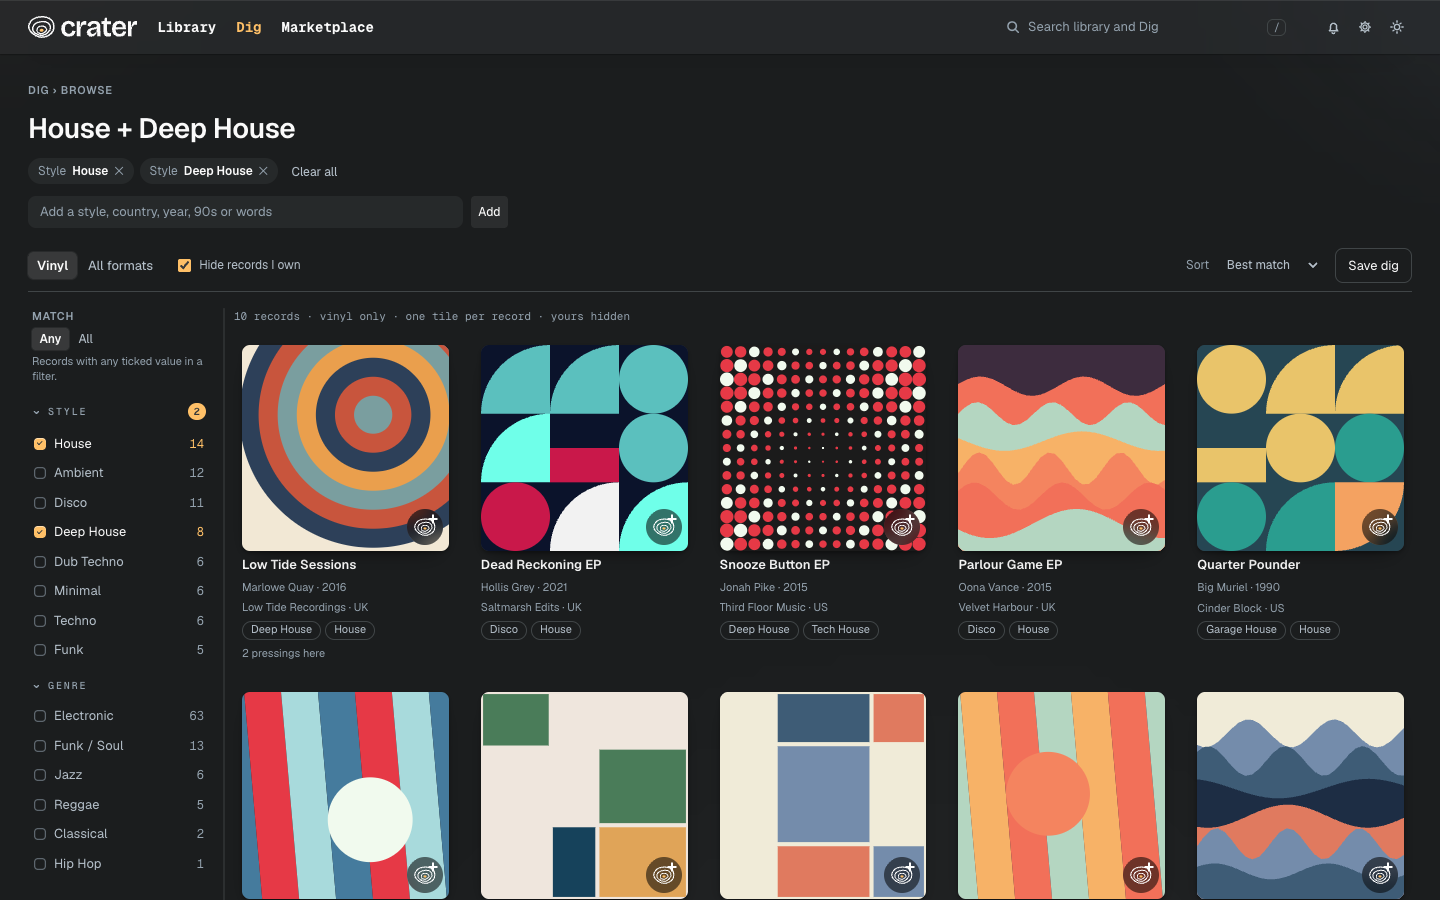The image size is (1440, 900).
Task: Add striped white-circle record to crate
Action: coord(425,874)
